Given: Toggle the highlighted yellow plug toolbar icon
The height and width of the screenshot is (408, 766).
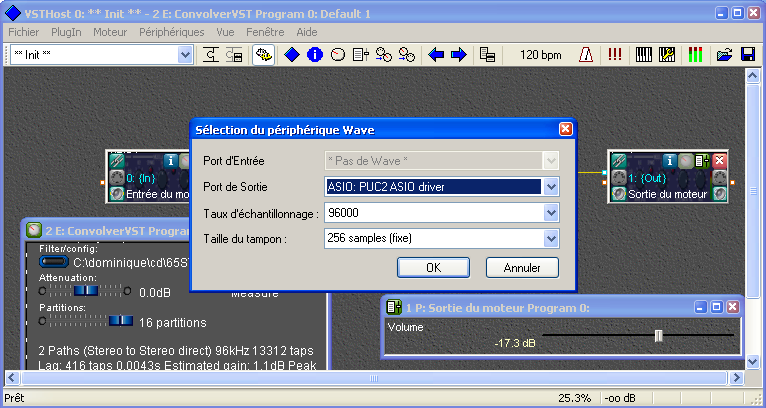Looking at the screenshot, I should (263, 55).
